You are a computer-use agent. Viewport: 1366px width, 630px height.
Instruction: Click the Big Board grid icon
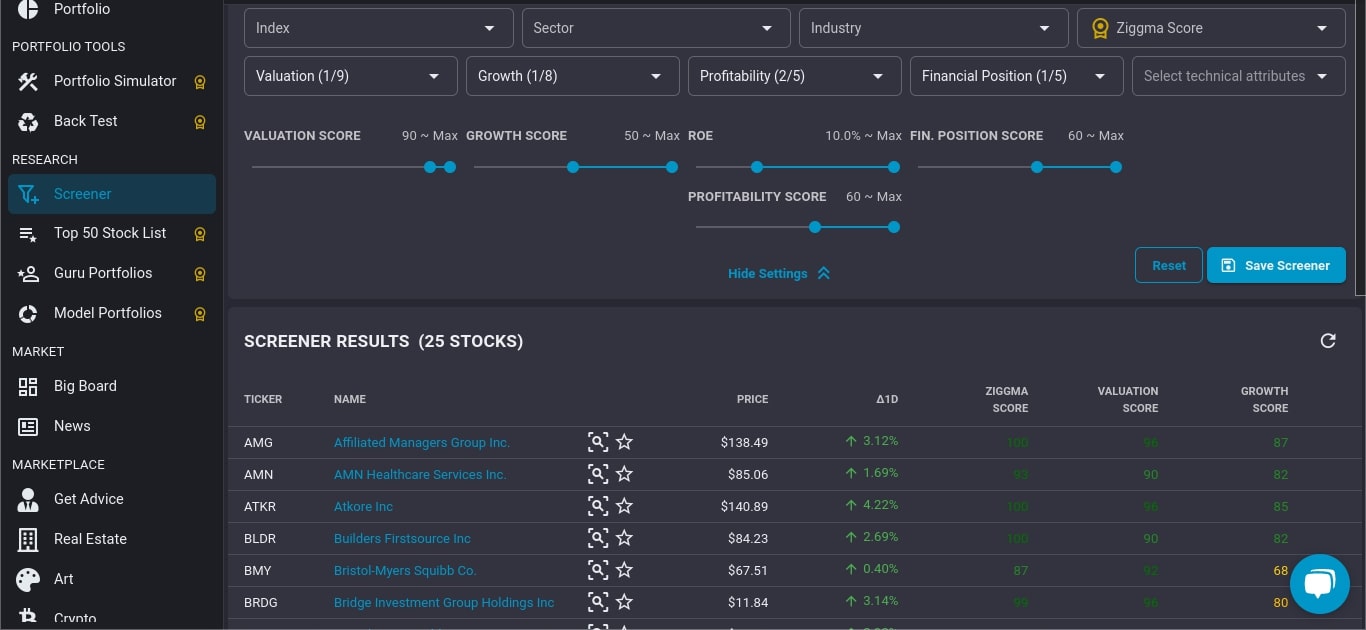tap(28, 387)
